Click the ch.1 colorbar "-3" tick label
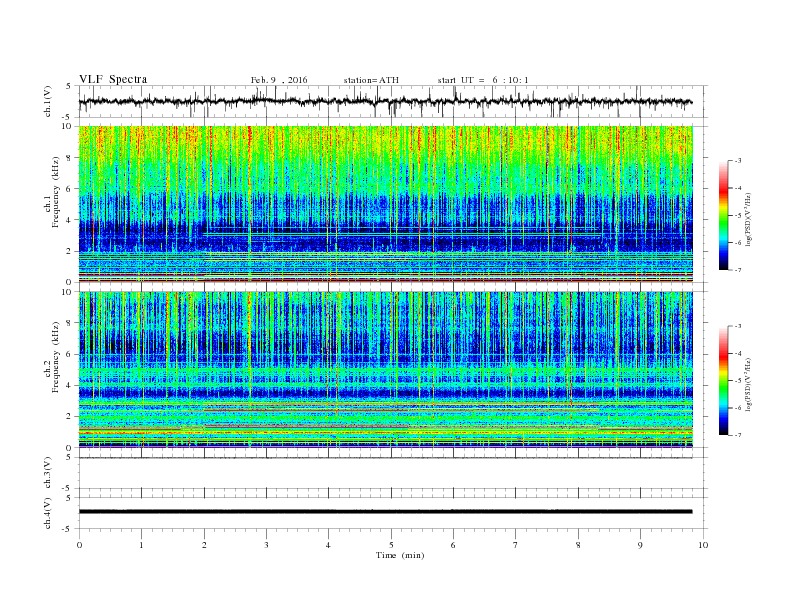Image resolution: width=792 pixels, height=612 pixels. 737,161
